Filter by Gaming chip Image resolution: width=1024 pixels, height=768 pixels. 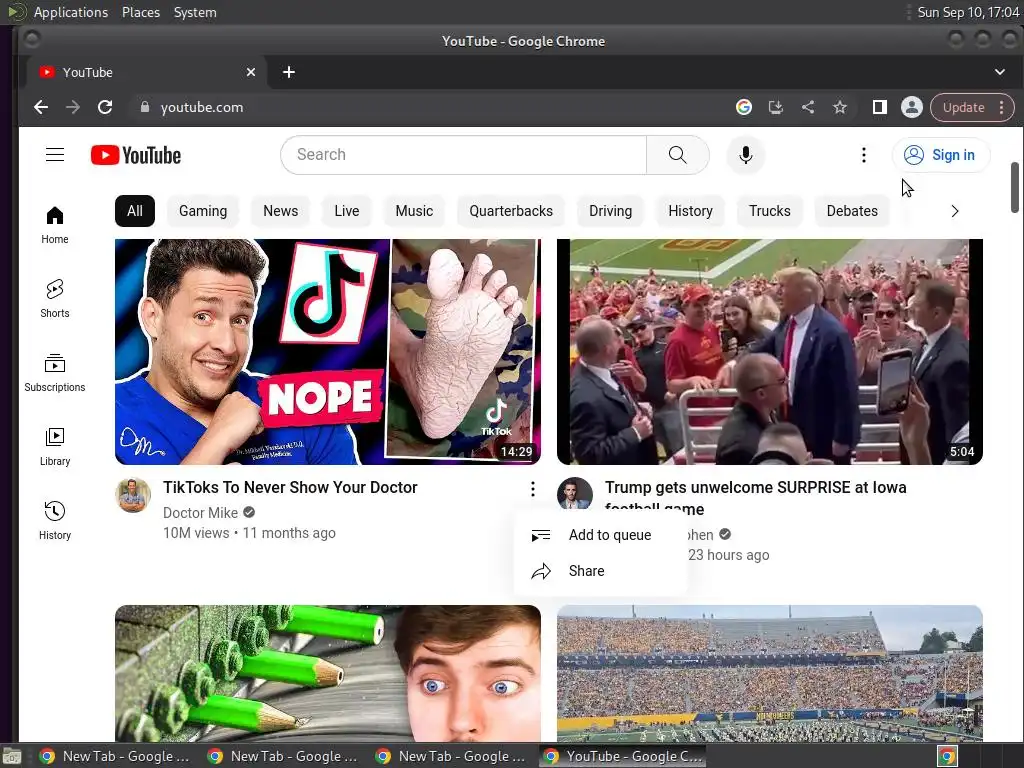[x=203, y=211]
